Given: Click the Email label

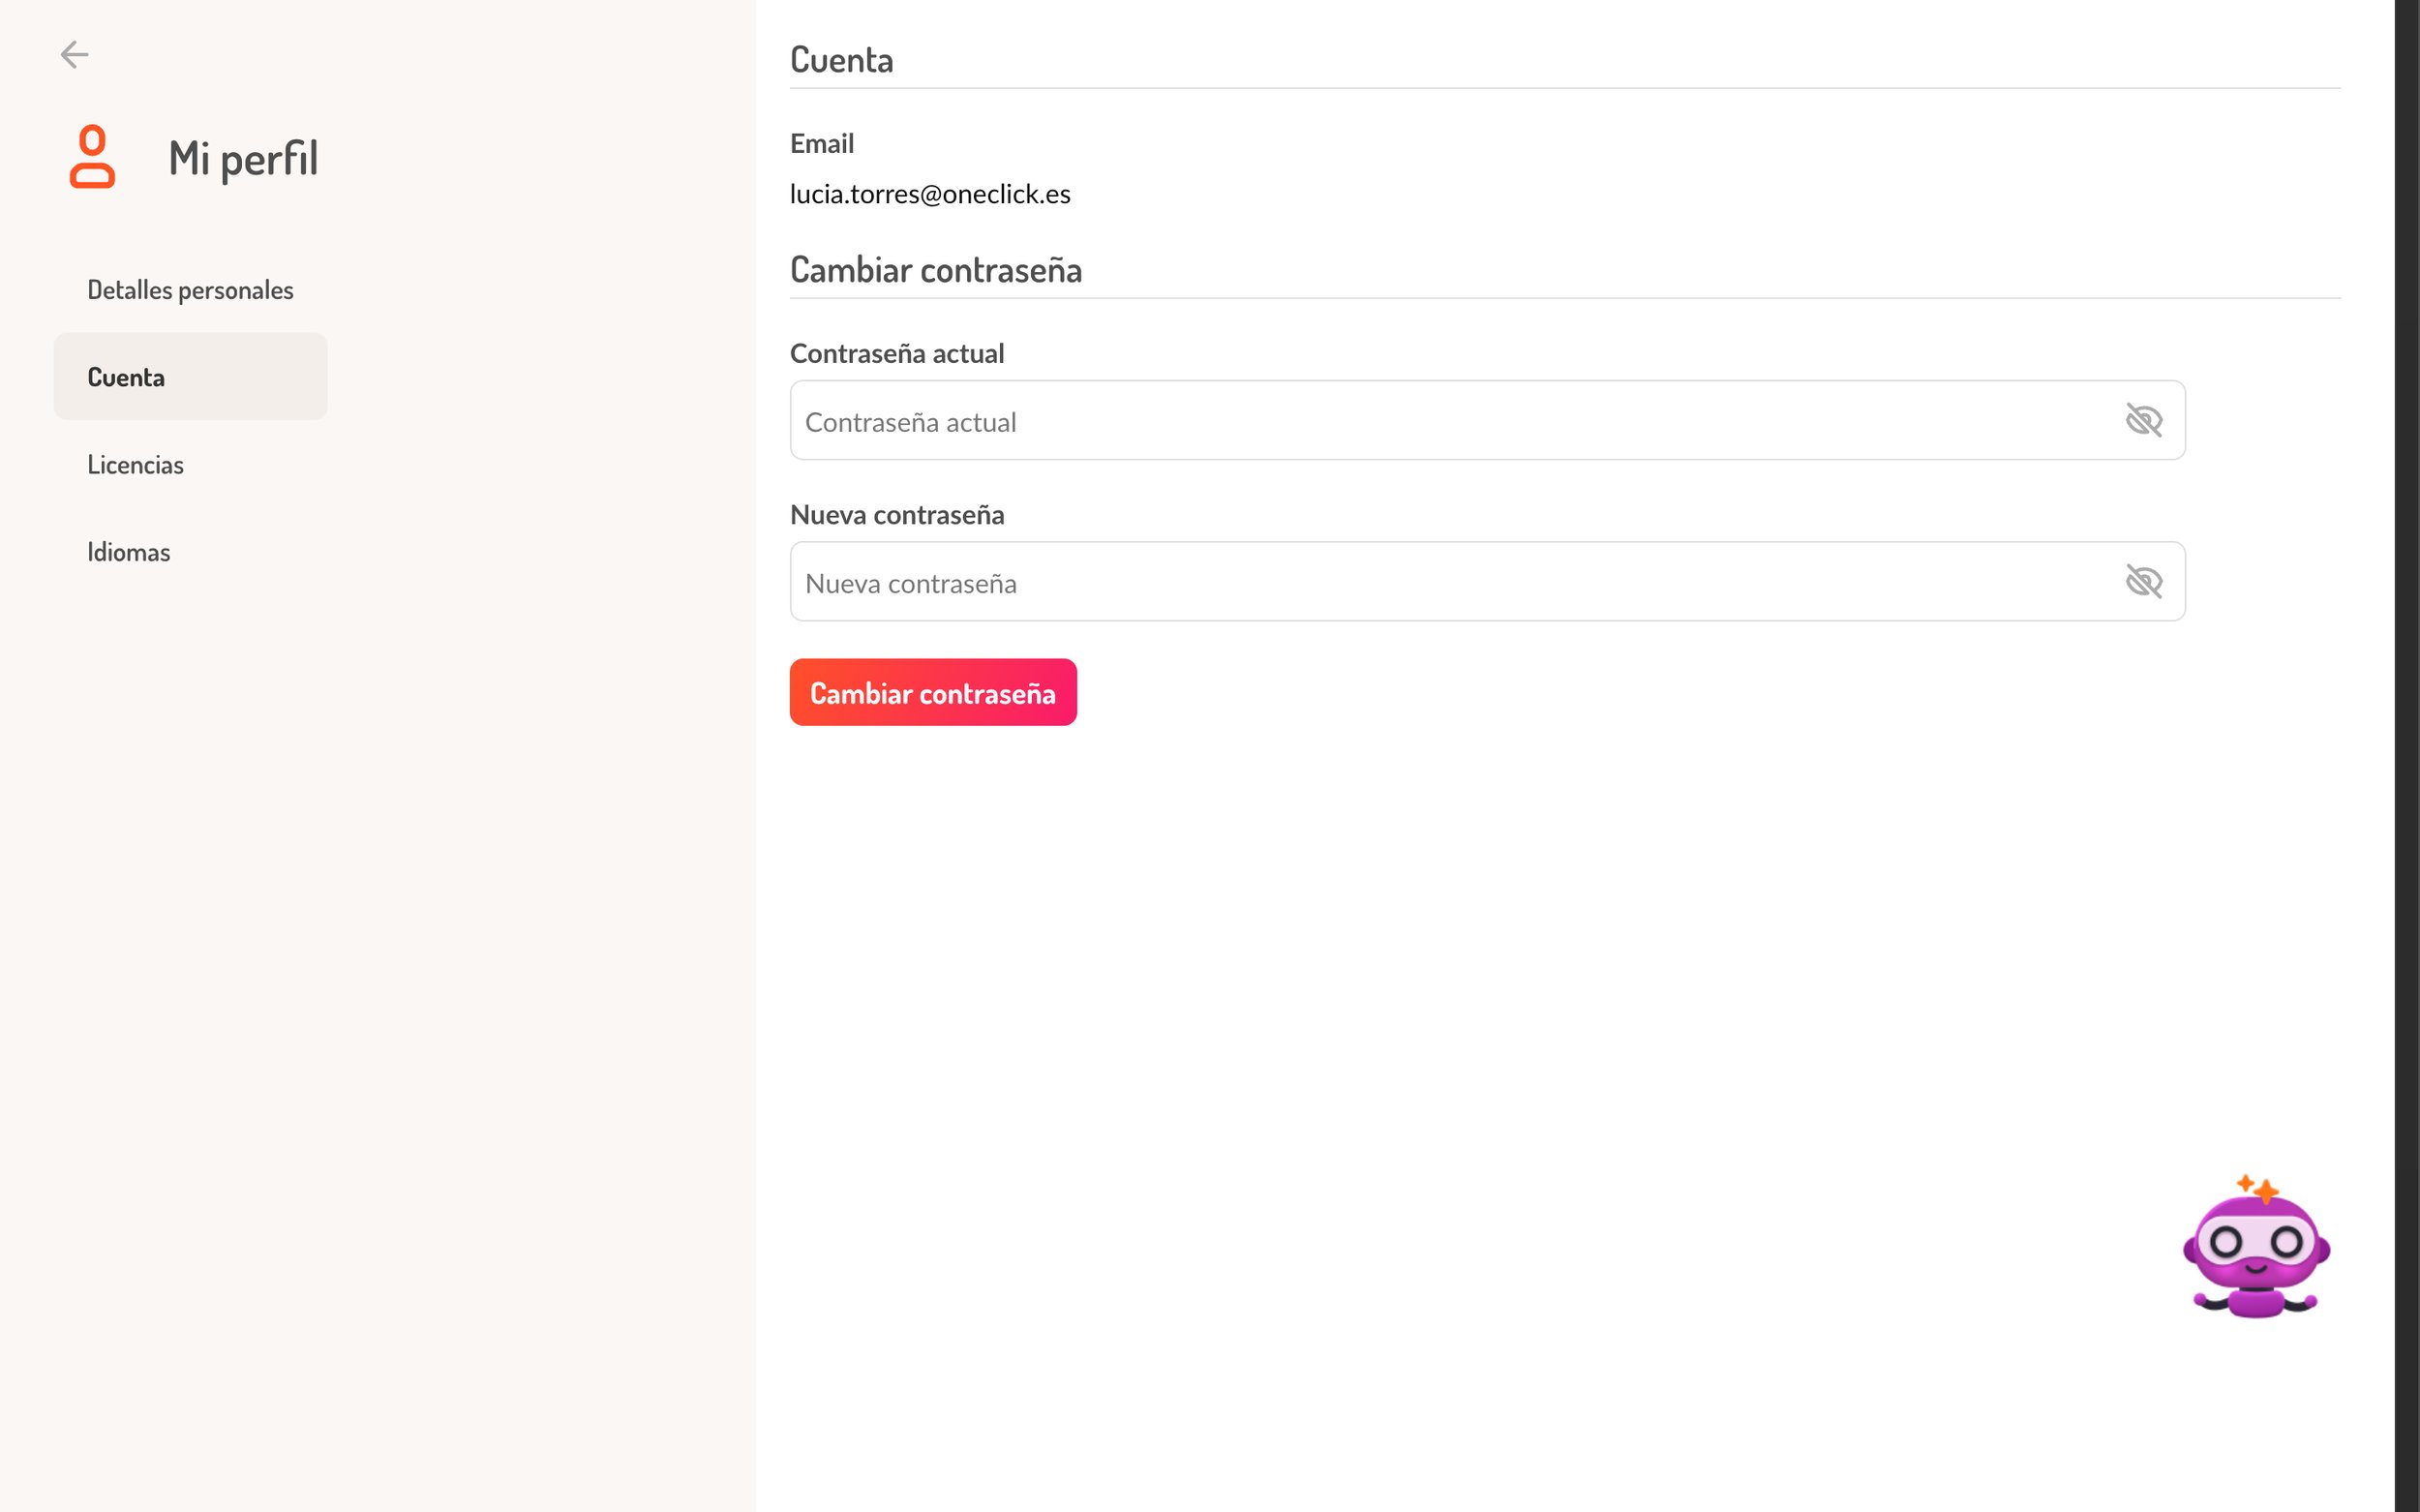Looking at the screenshot, I should click(x=822, y=143).
